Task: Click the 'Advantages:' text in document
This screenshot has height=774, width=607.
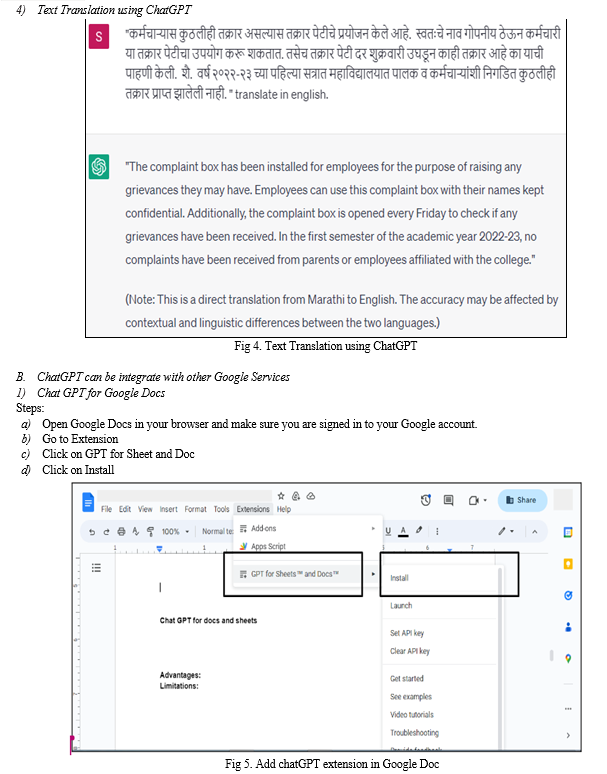Action: (180, 675)
